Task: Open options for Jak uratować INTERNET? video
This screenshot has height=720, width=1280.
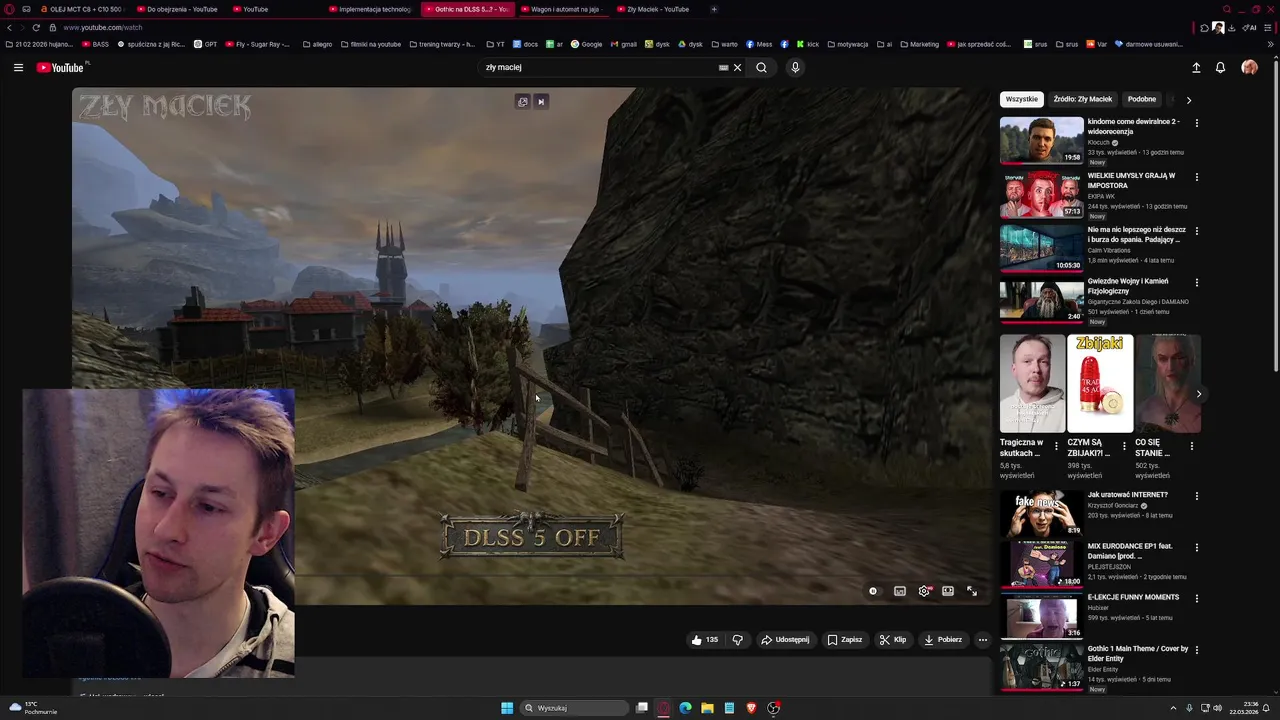Action: 1196,496
